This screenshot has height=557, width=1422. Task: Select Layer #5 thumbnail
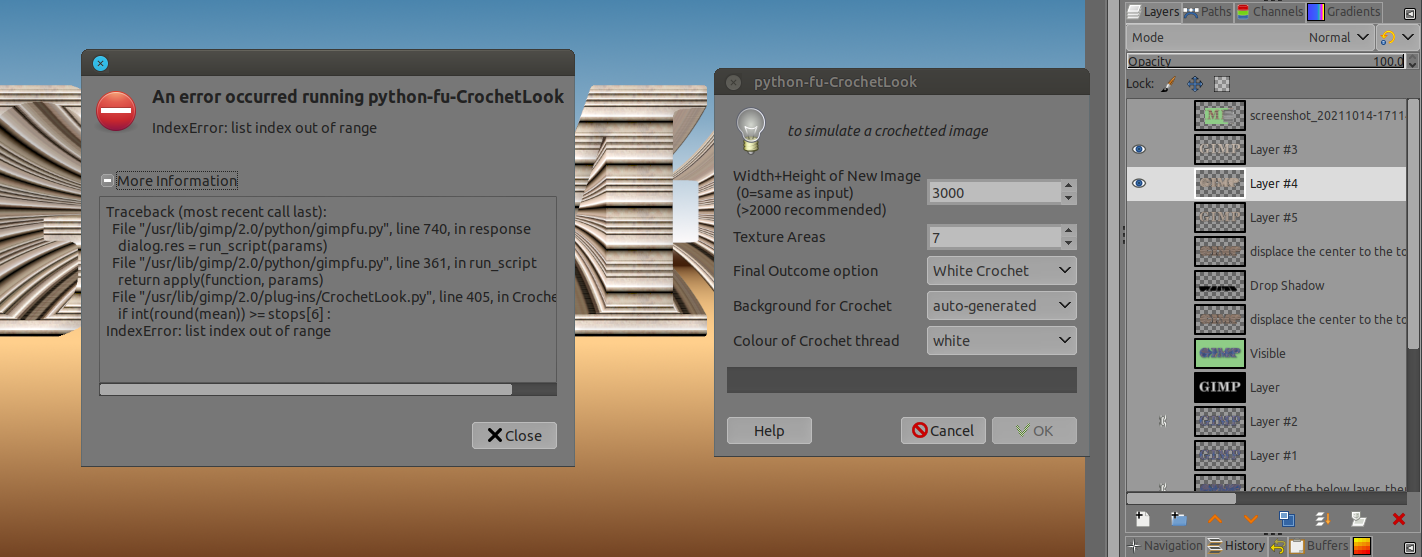1220,217
